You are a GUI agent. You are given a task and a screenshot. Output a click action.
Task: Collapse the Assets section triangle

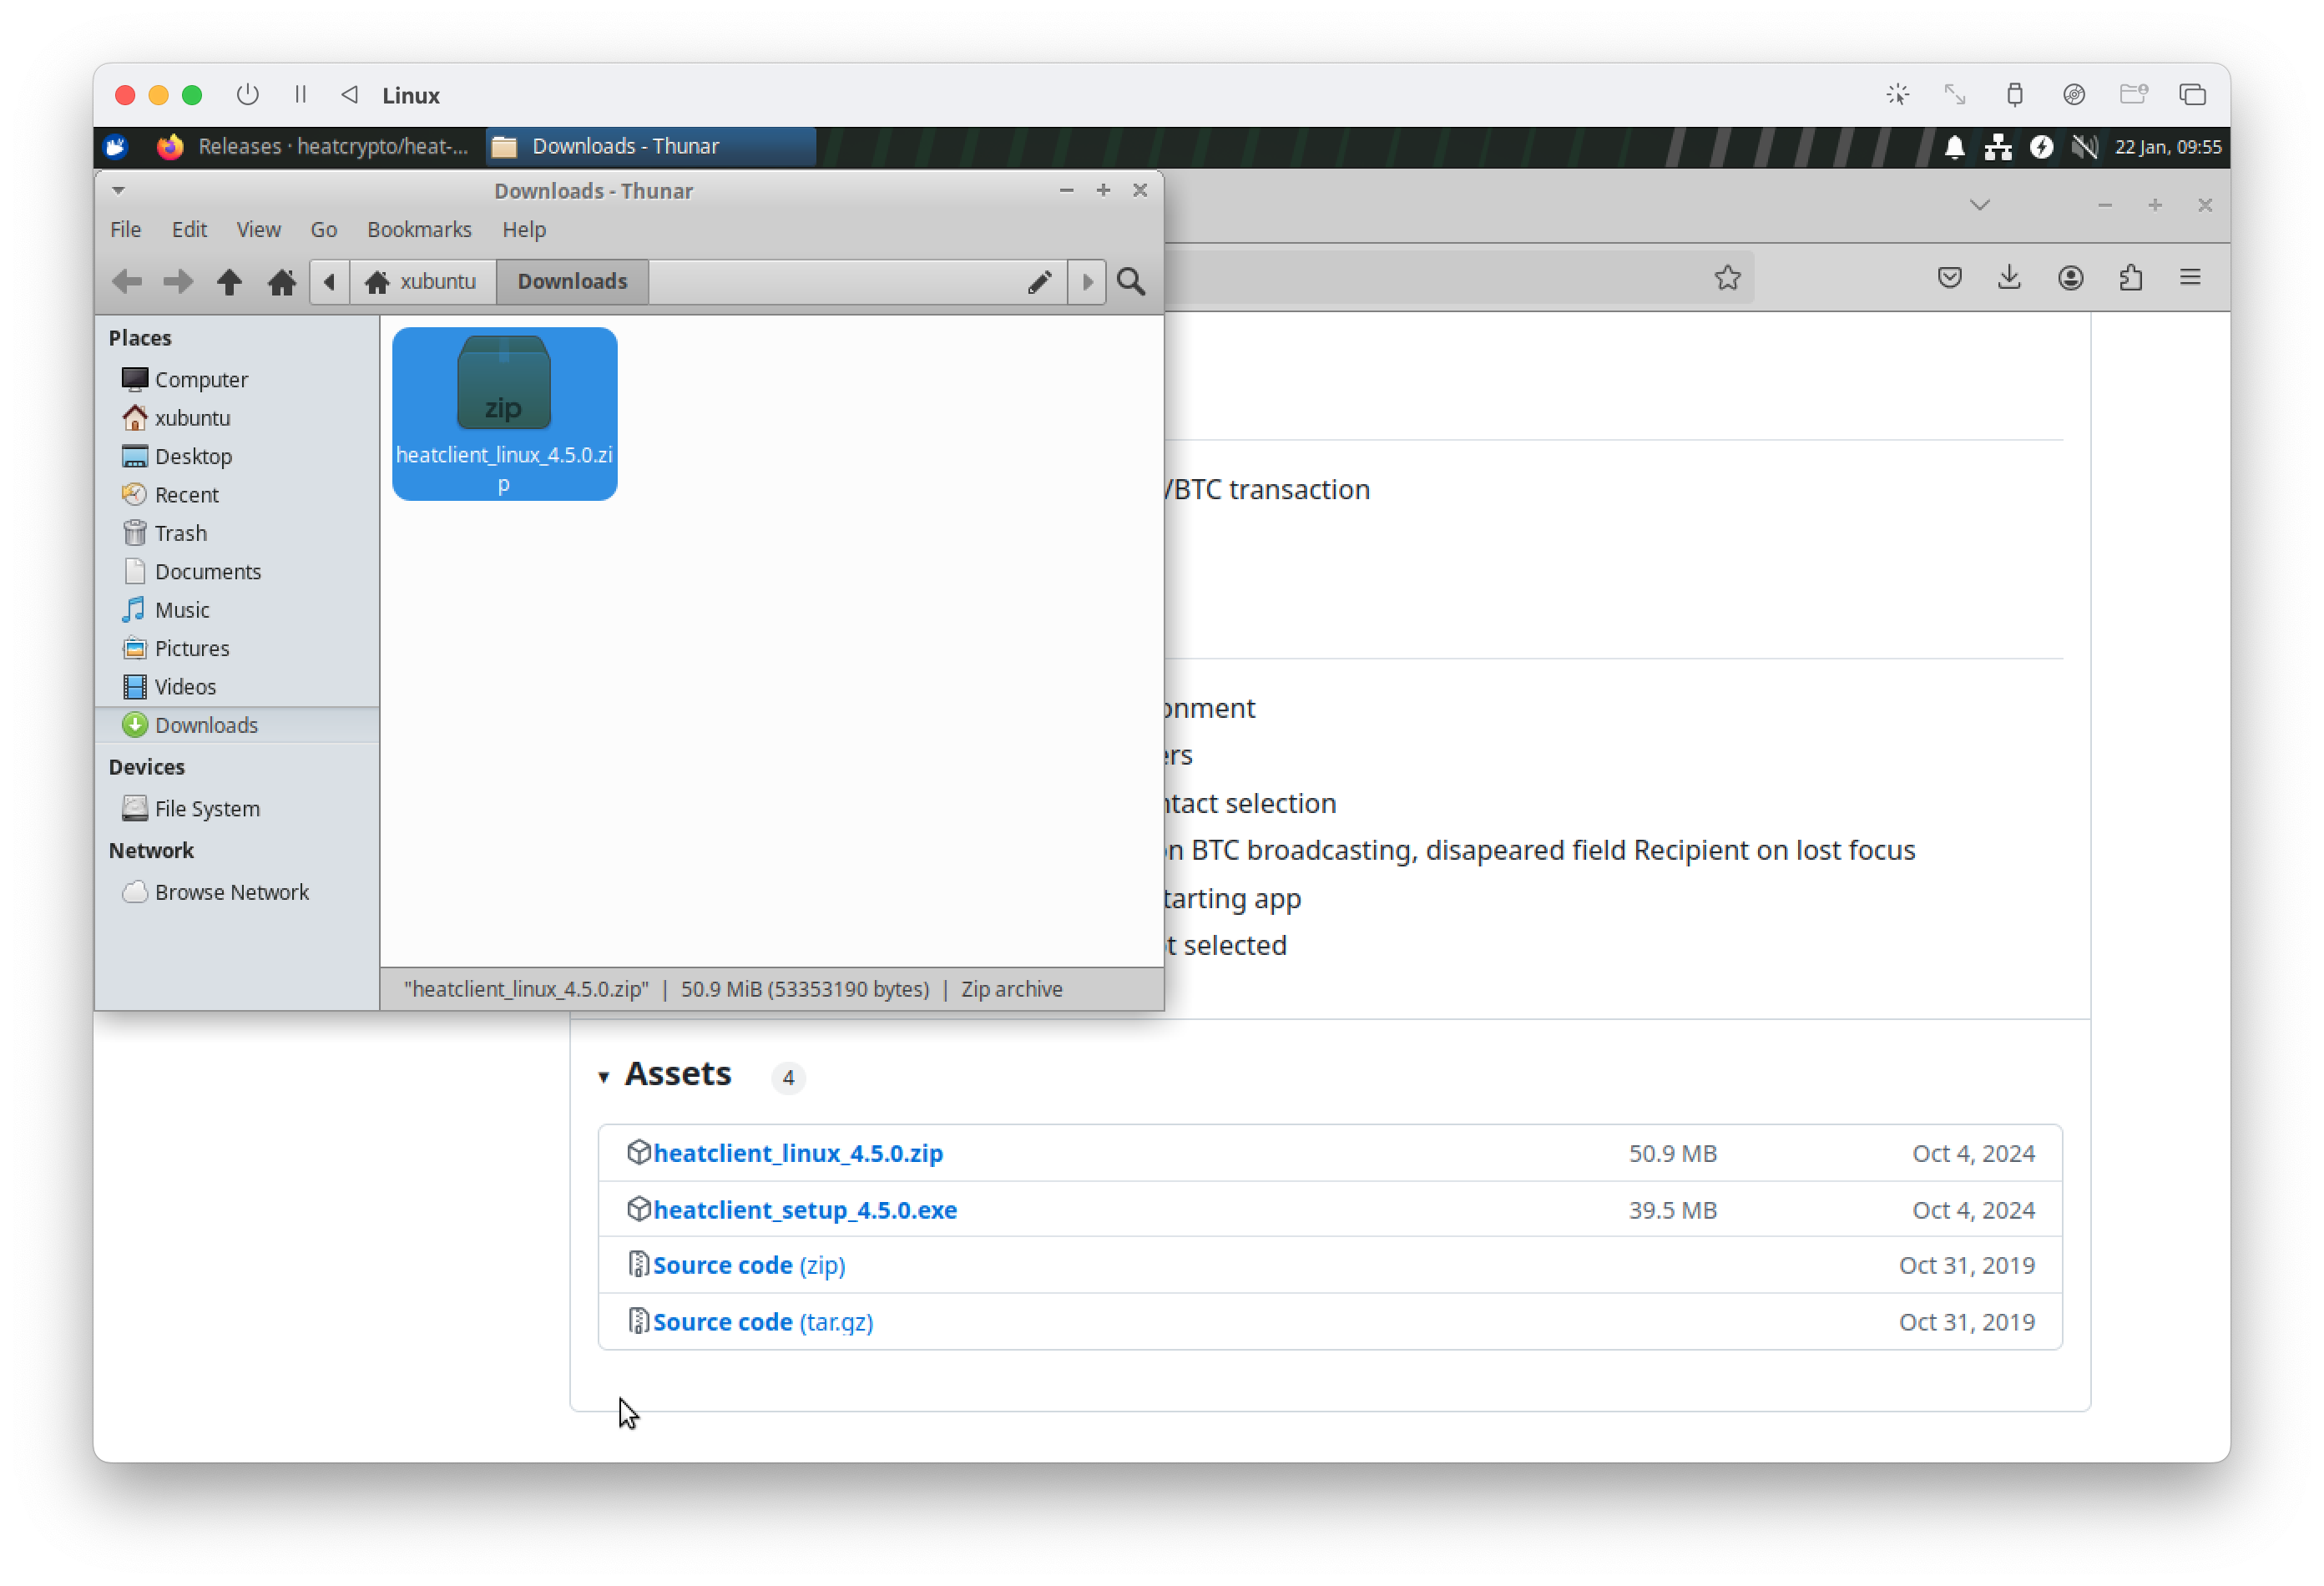point(603,1077)
